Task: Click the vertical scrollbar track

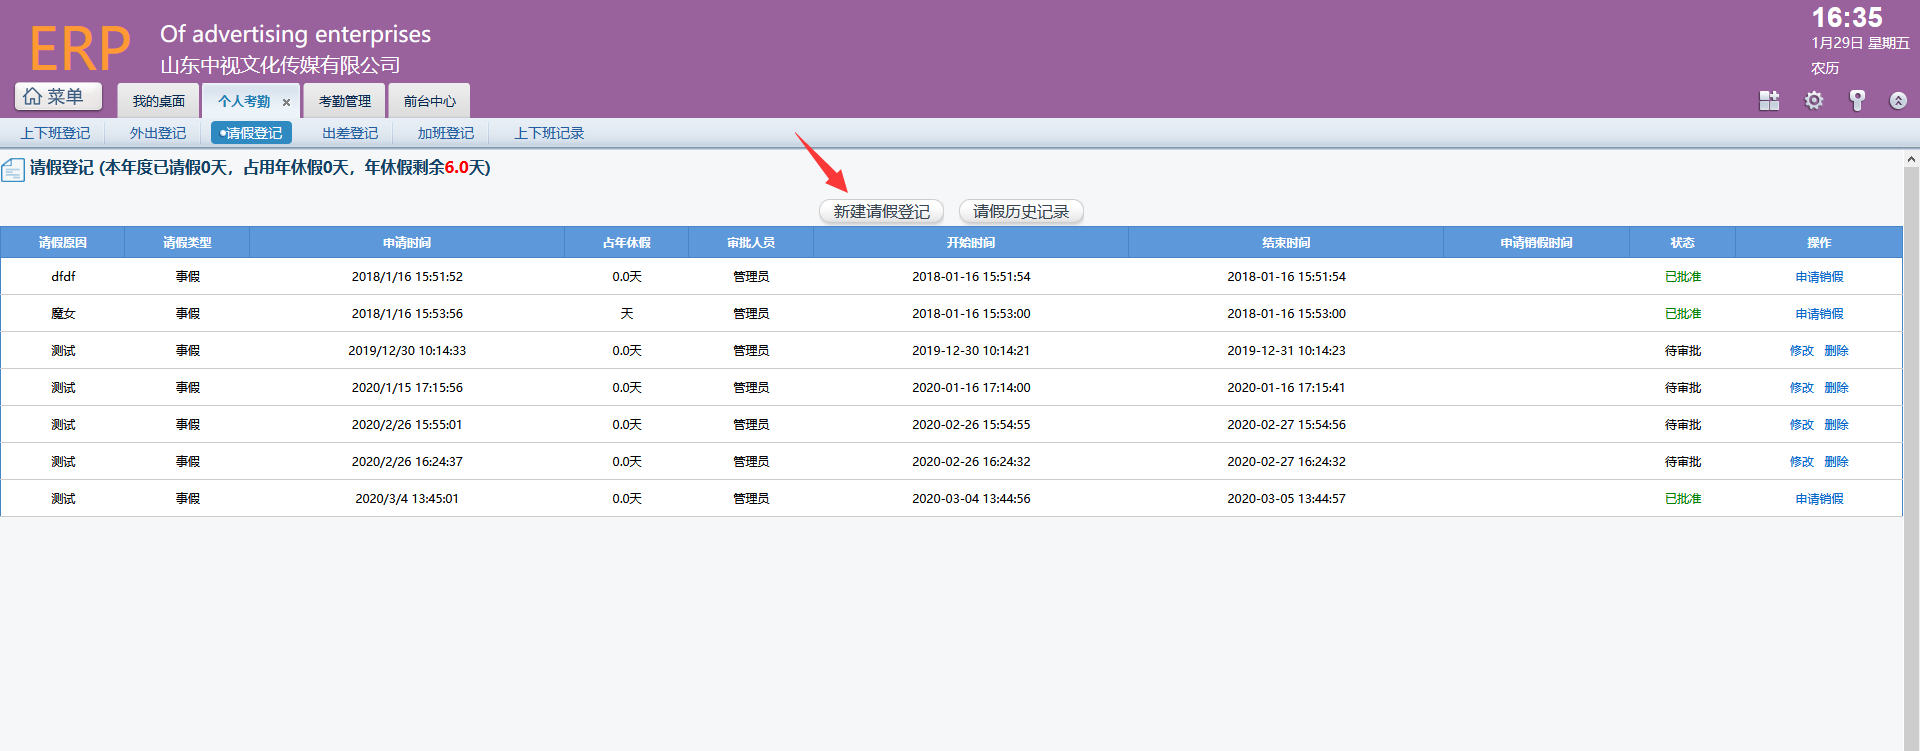Action: [1911, 458]
